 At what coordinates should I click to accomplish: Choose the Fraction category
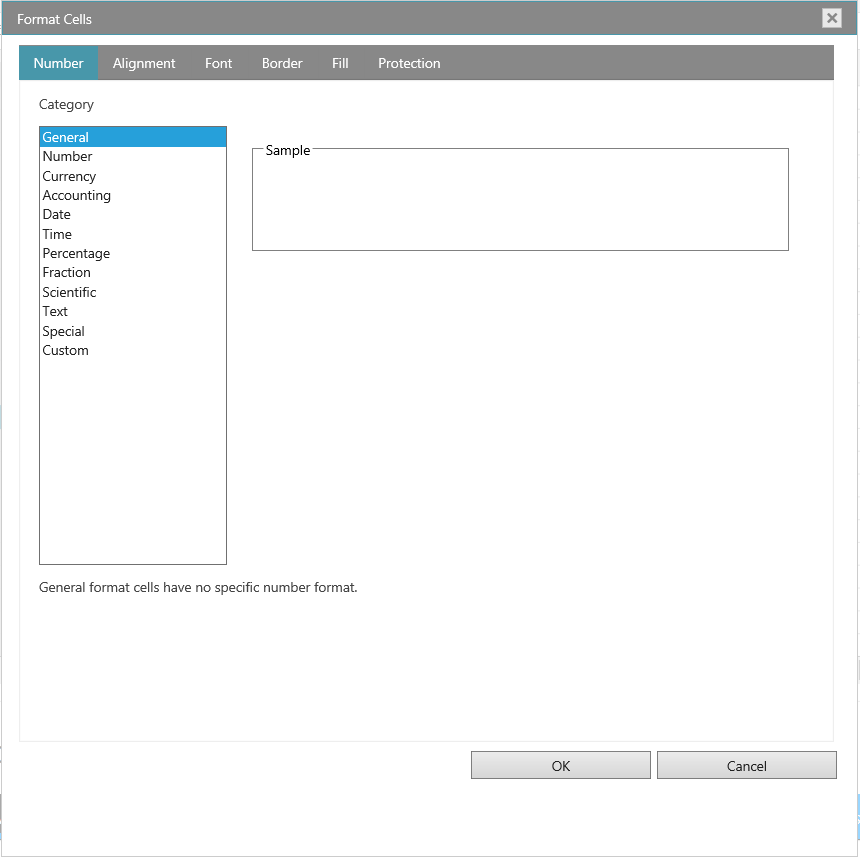coord(66,272)
